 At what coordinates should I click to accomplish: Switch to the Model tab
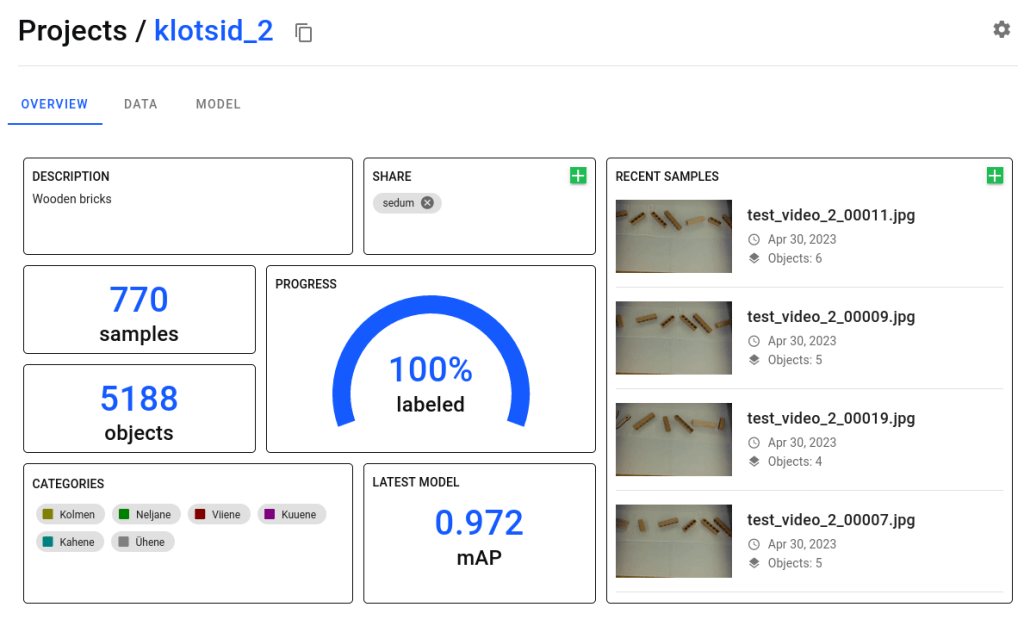(x=218, y=104)
